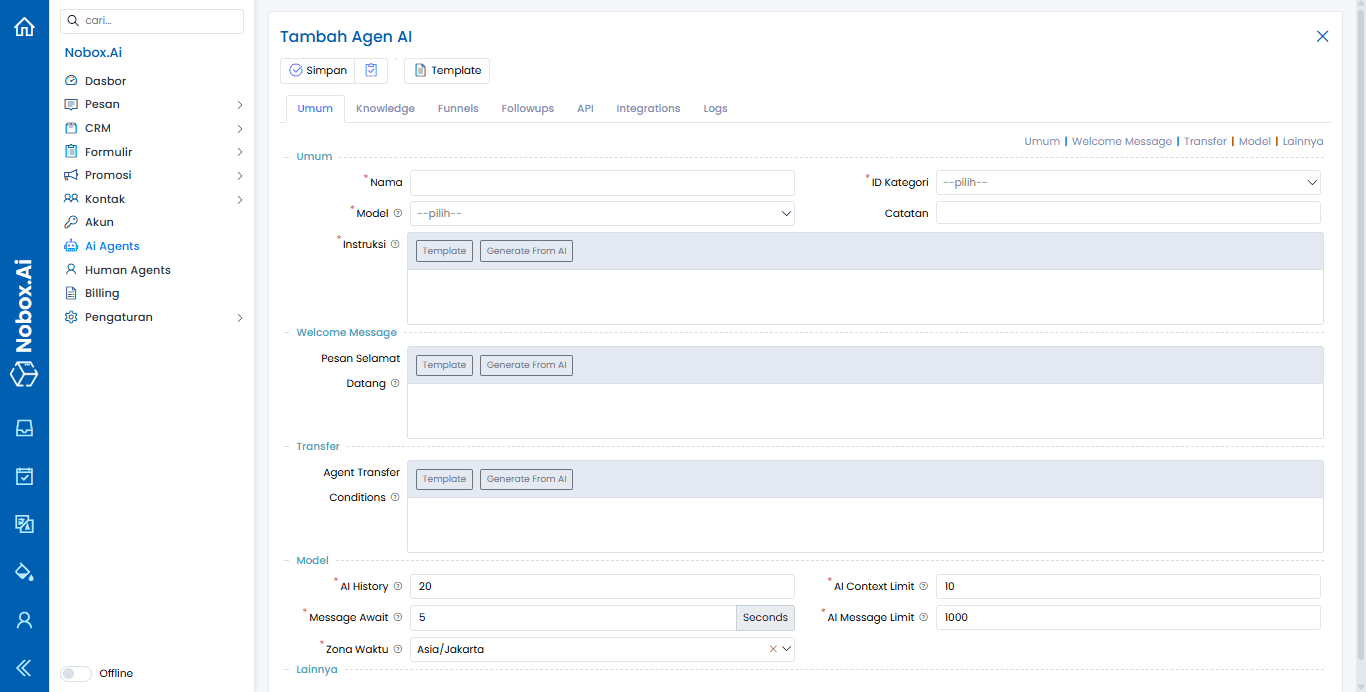Viewport: 1366px width, 692px height.
Task: Expand the Pengaturan menu item
Action: [x=150, y=317]
